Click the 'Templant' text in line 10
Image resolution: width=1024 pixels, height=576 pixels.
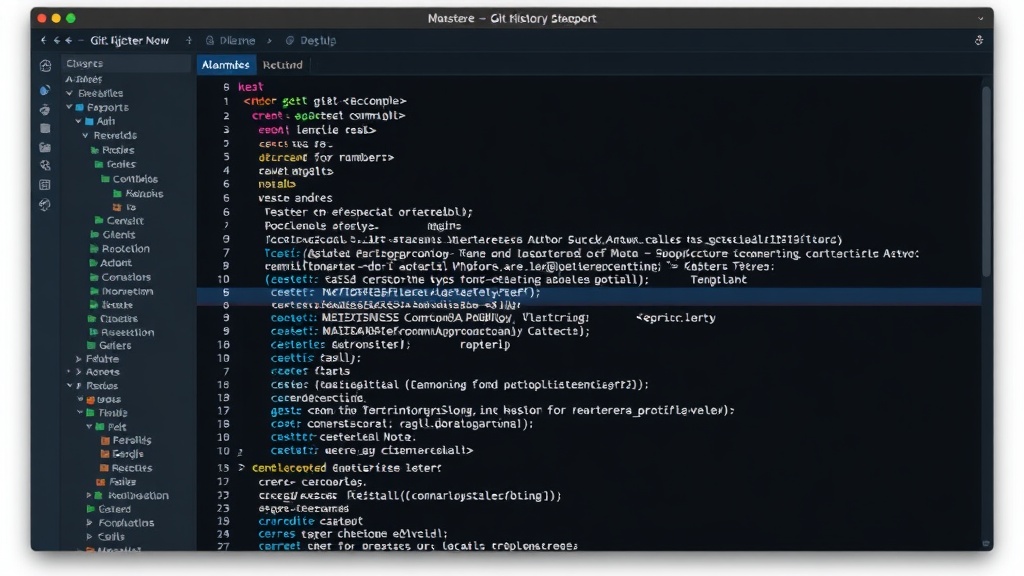pyautogui.click(x=718, y=280)
